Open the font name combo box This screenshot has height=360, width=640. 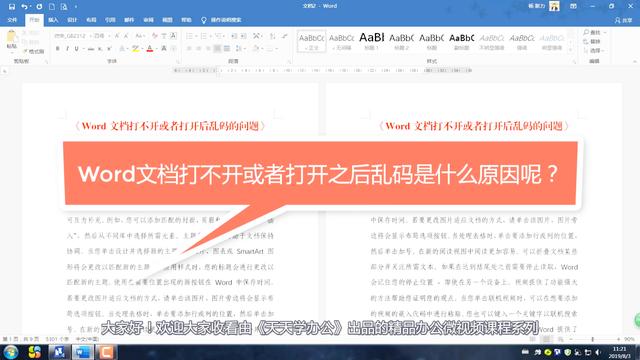pos(72,36)
